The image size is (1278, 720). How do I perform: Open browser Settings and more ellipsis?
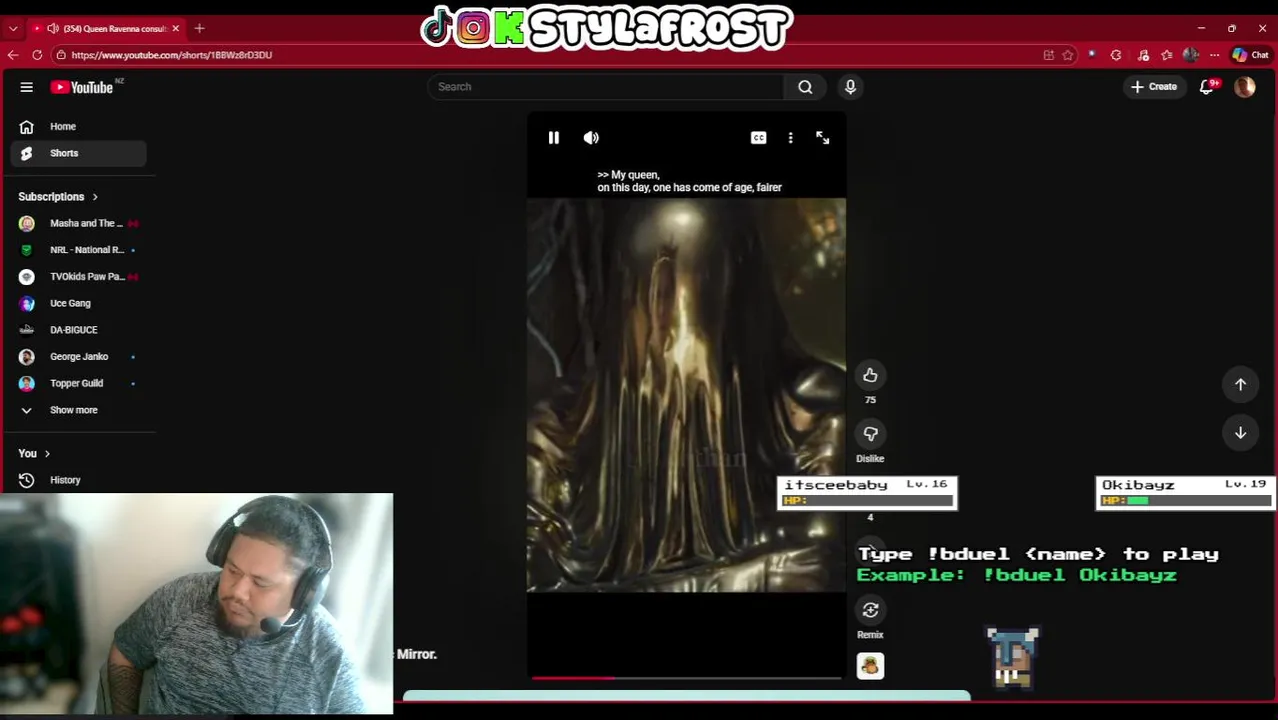click(1214, 55)
